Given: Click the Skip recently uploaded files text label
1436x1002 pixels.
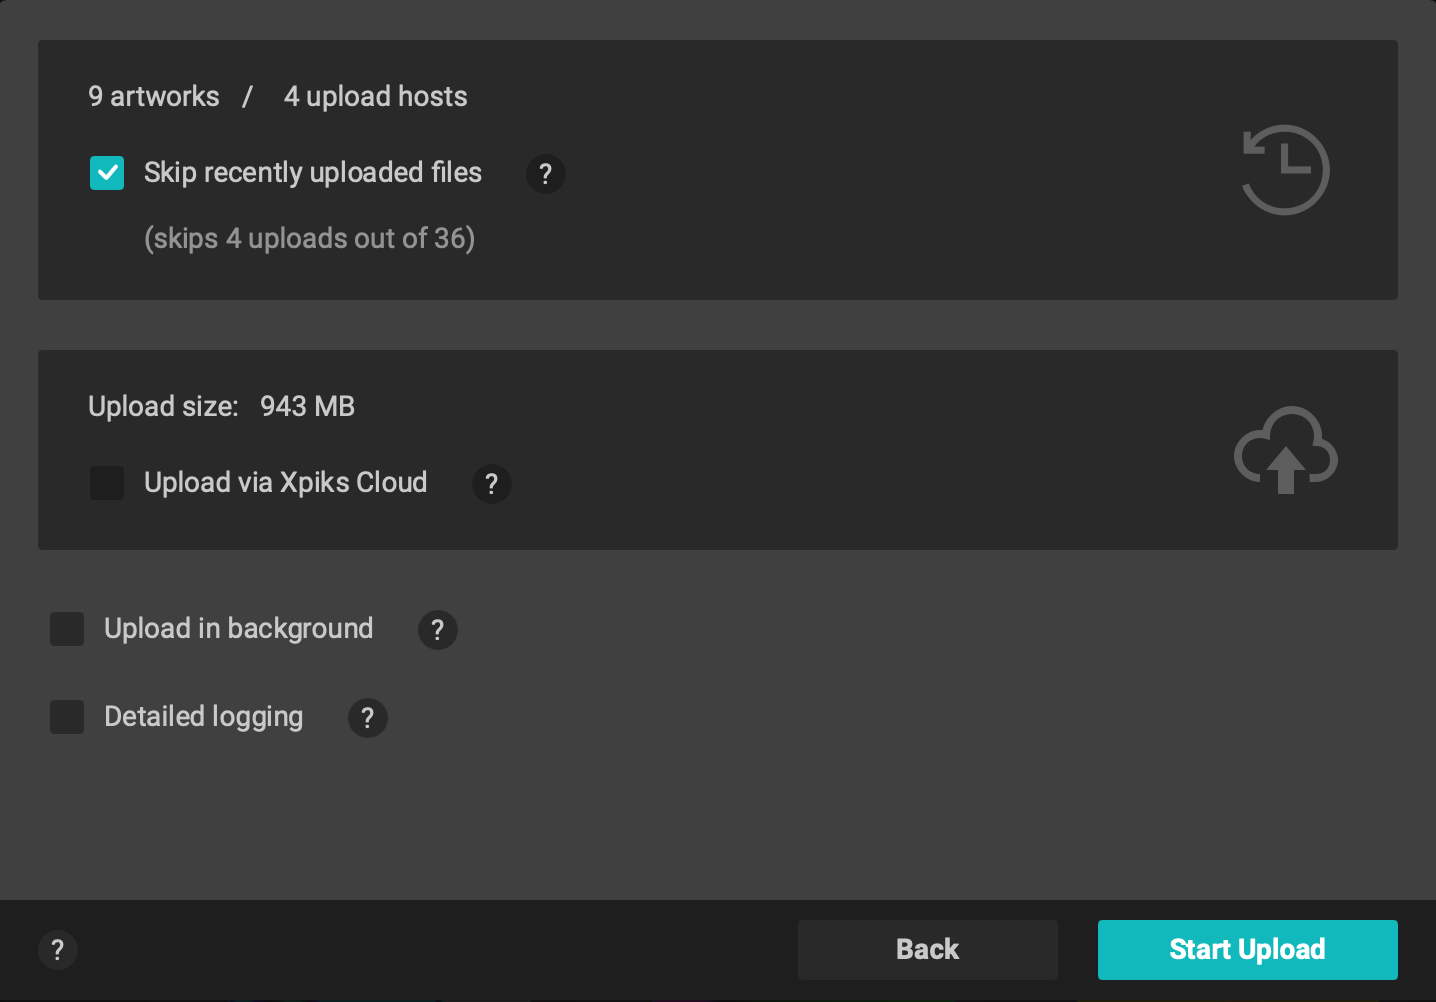Looking at the screenshot, I should [x=313, y=172].
